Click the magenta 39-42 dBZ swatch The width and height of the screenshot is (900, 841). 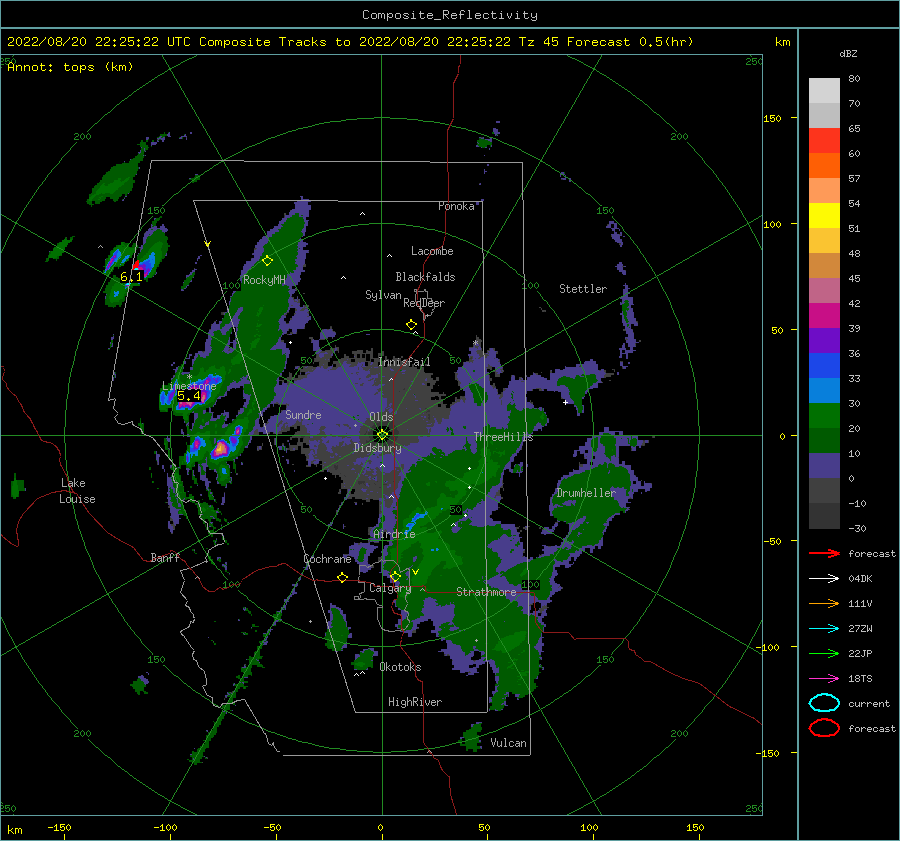pos(824,316)
